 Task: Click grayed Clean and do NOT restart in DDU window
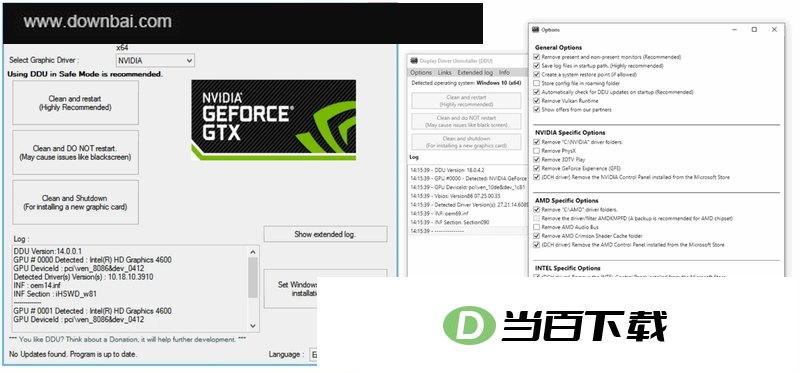tap(466, 121)
